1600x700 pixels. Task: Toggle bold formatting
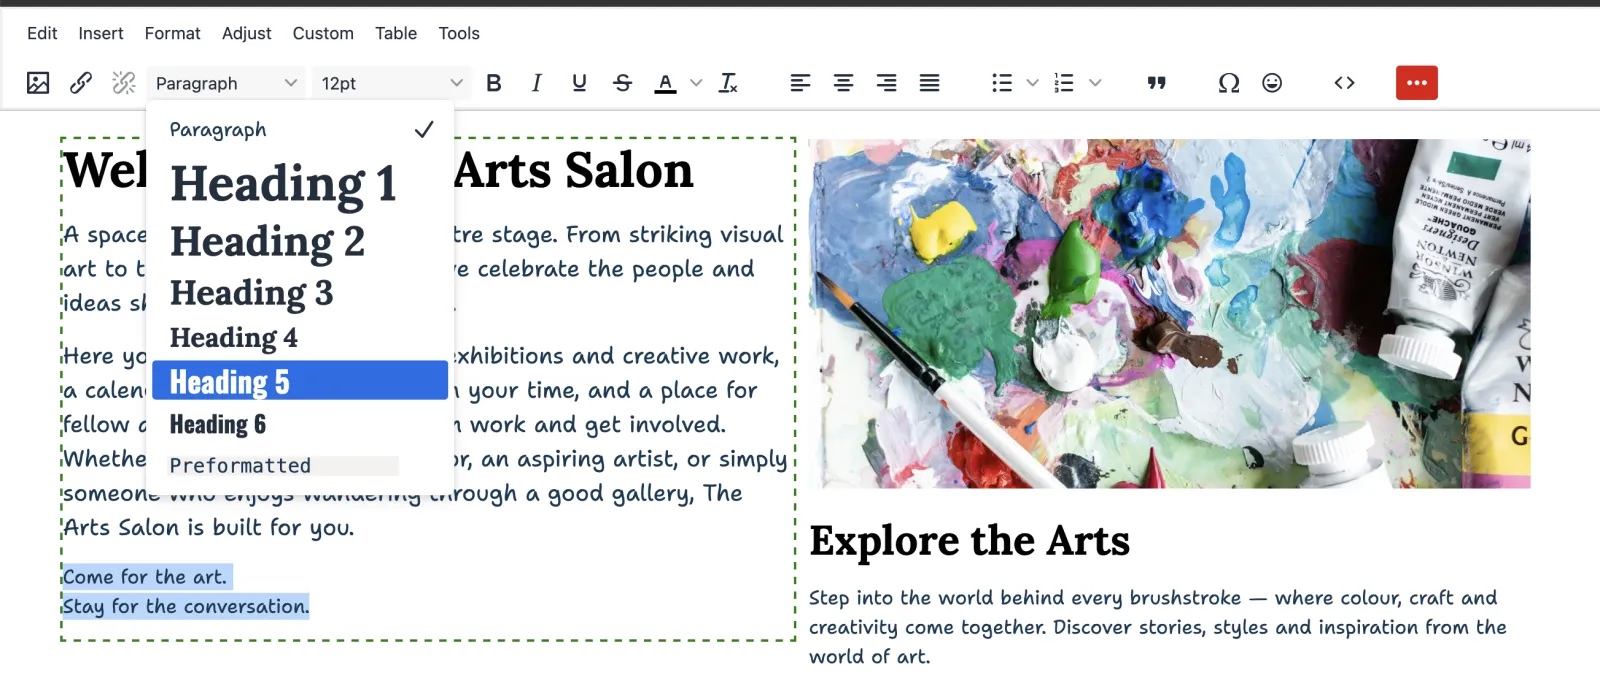click(x=494, y=83)
